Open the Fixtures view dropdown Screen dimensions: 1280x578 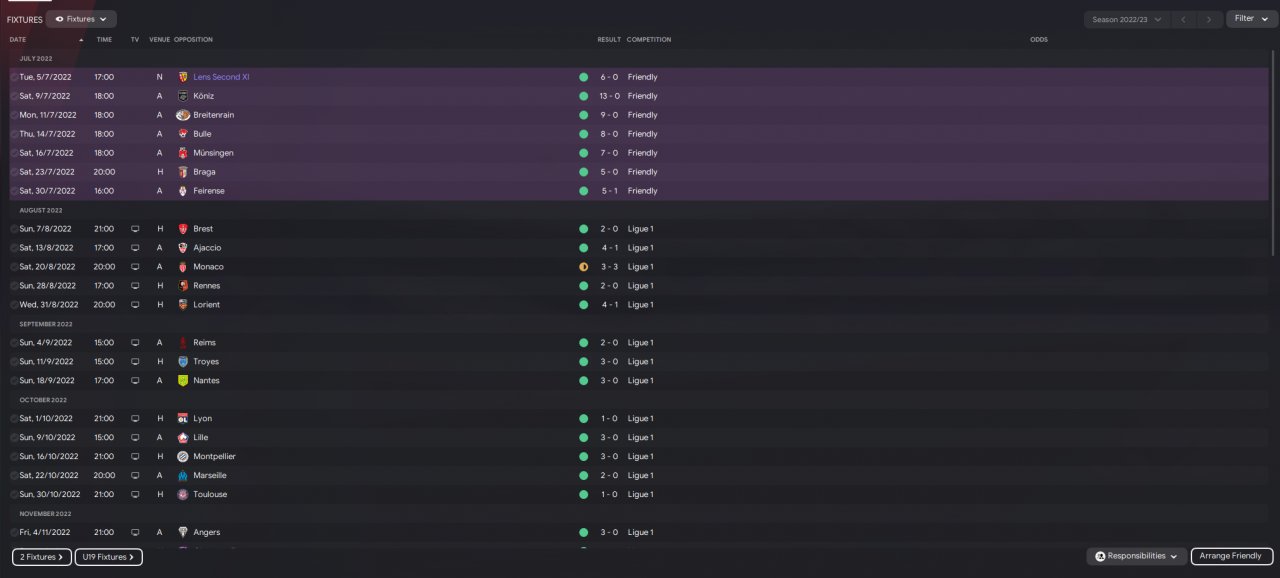[x=81, y=19]
